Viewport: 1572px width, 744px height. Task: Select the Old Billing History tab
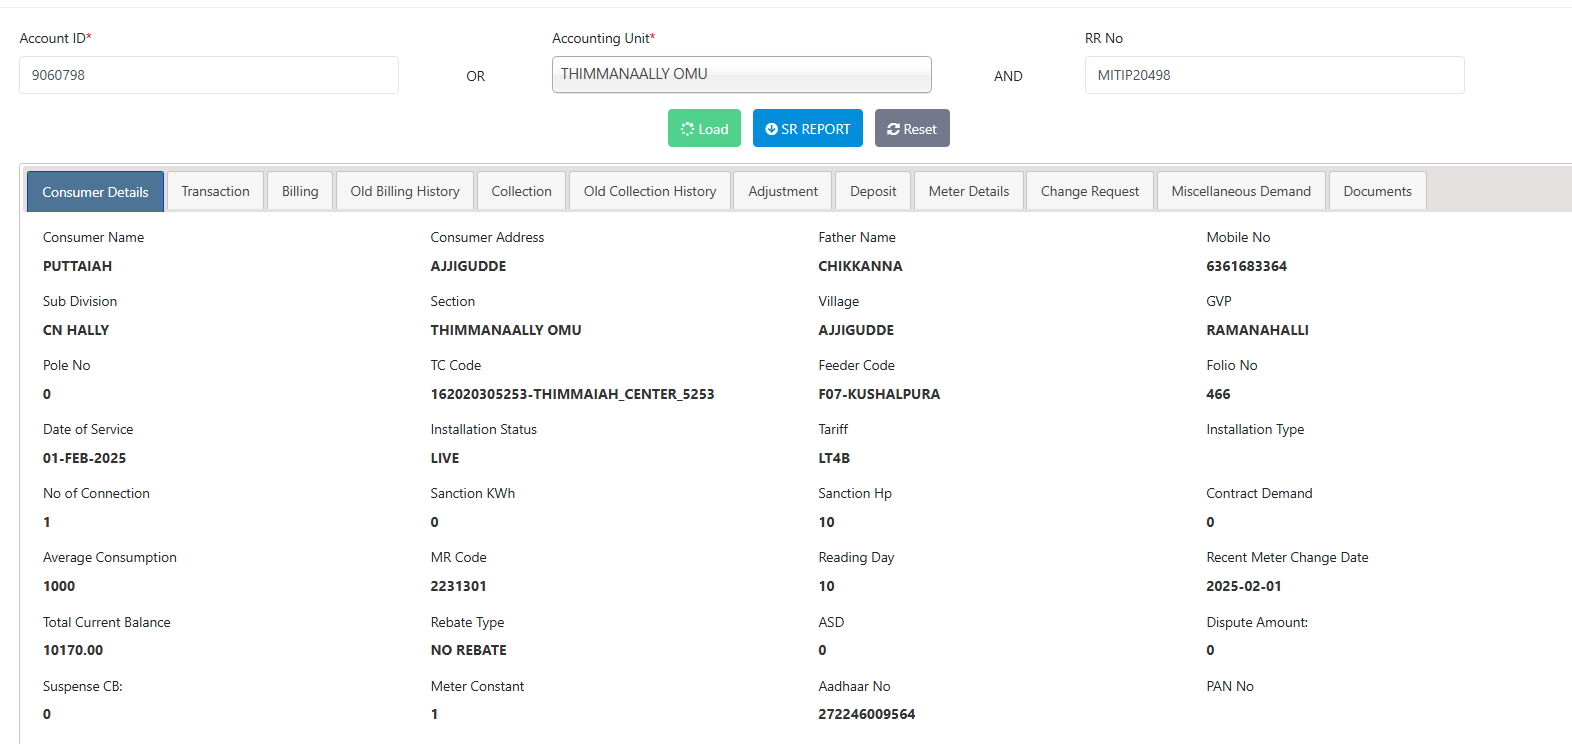405,191
